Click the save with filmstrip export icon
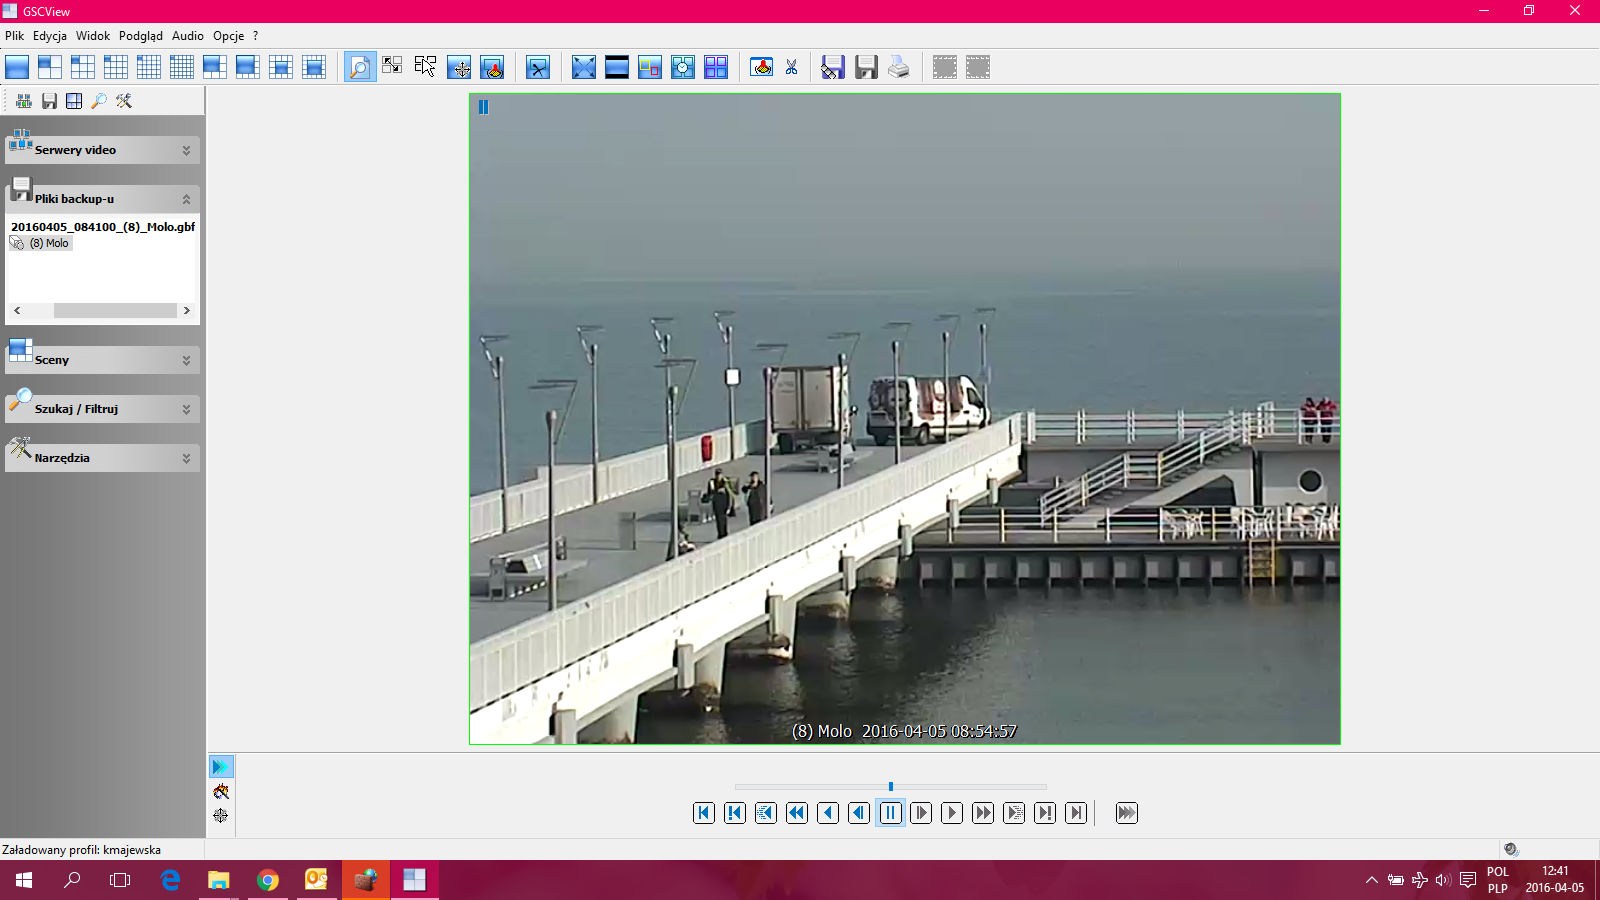 pos(833,67)
